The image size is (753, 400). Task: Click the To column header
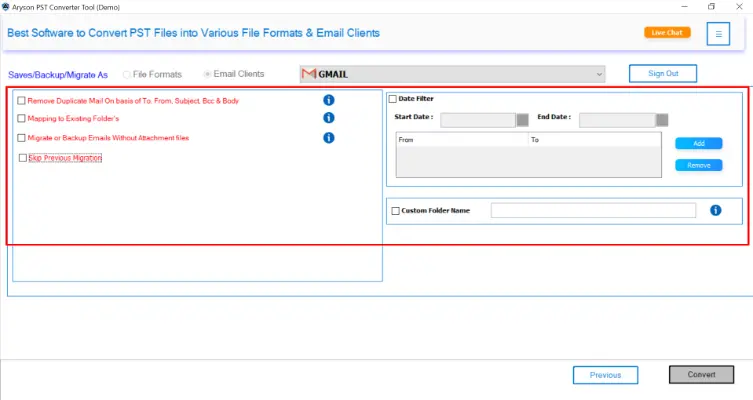click(595, 140)
